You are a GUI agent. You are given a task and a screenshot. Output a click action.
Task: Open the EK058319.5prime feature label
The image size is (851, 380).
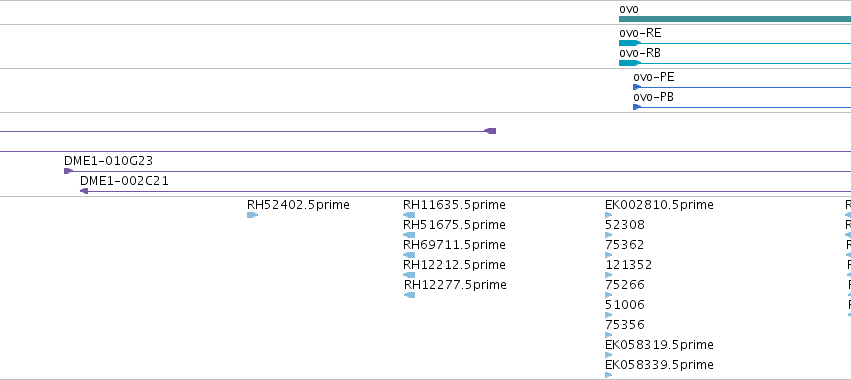point(659,345)
